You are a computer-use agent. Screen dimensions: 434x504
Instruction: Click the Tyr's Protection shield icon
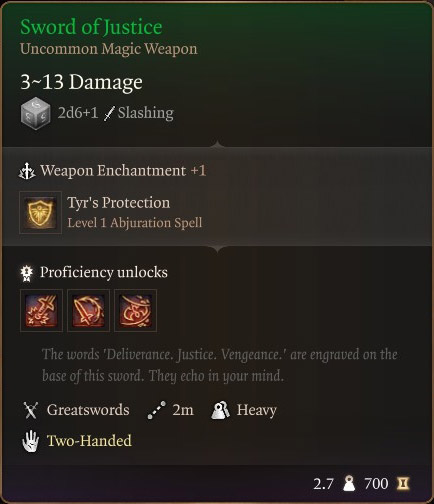point(40,212)
